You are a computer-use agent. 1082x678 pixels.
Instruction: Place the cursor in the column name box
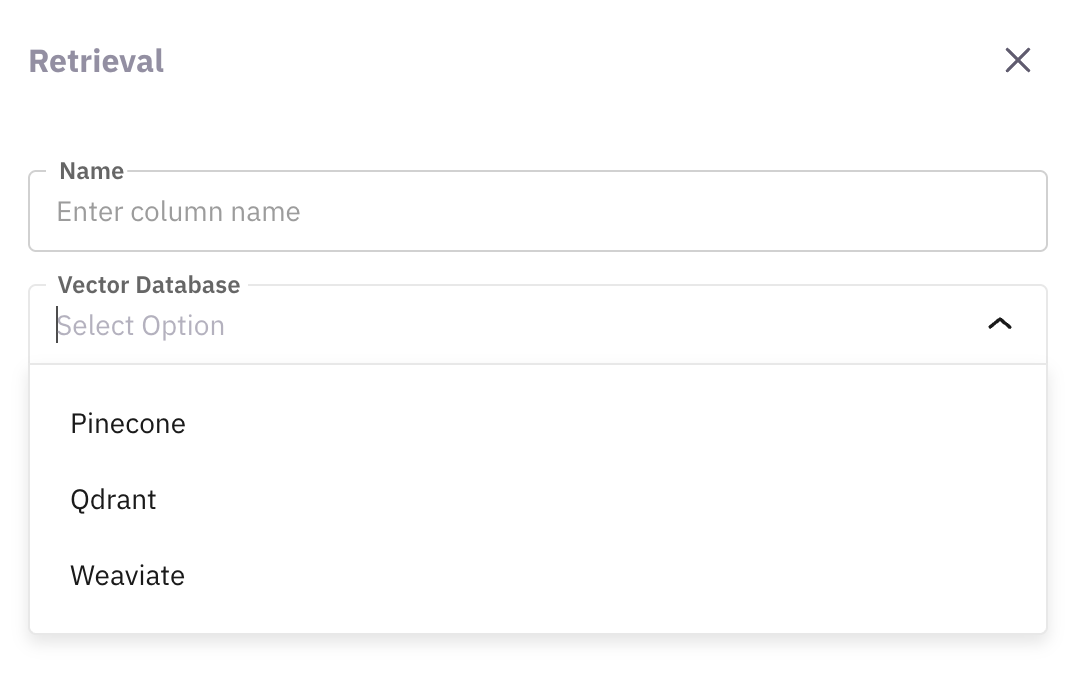point(537,212)
